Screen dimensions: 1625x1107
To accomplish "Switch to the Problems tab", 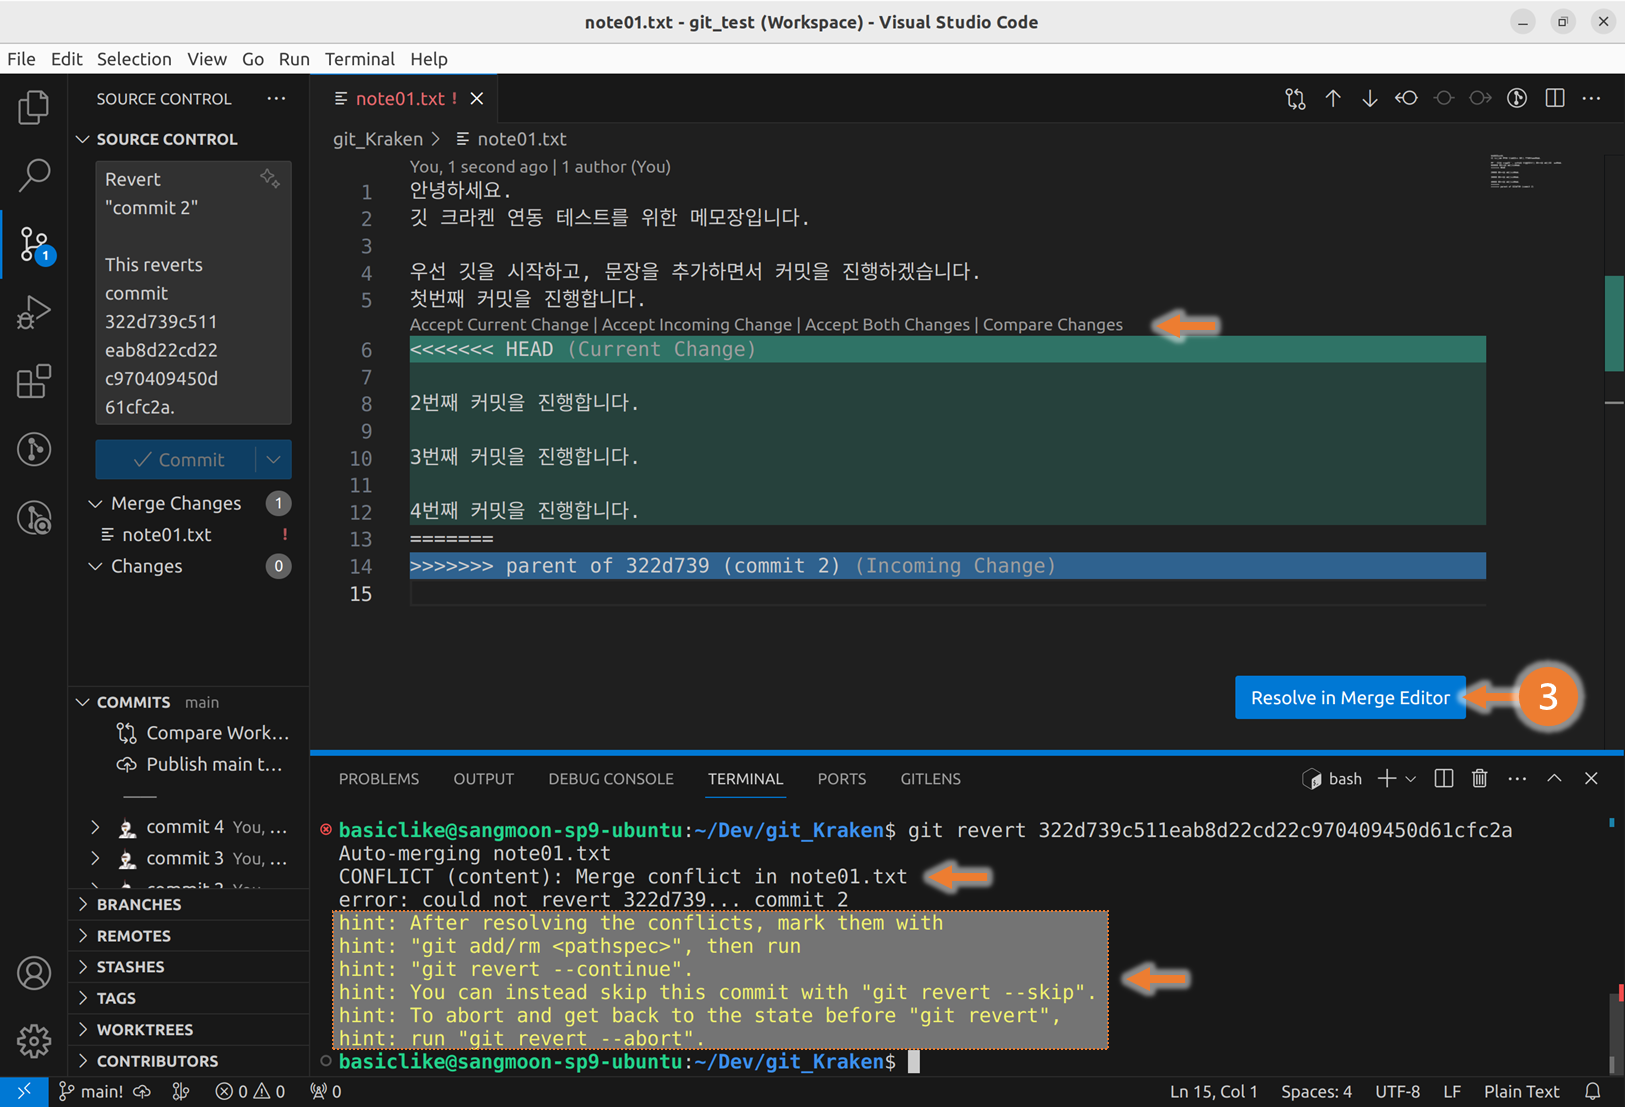I will click(378, 778).
